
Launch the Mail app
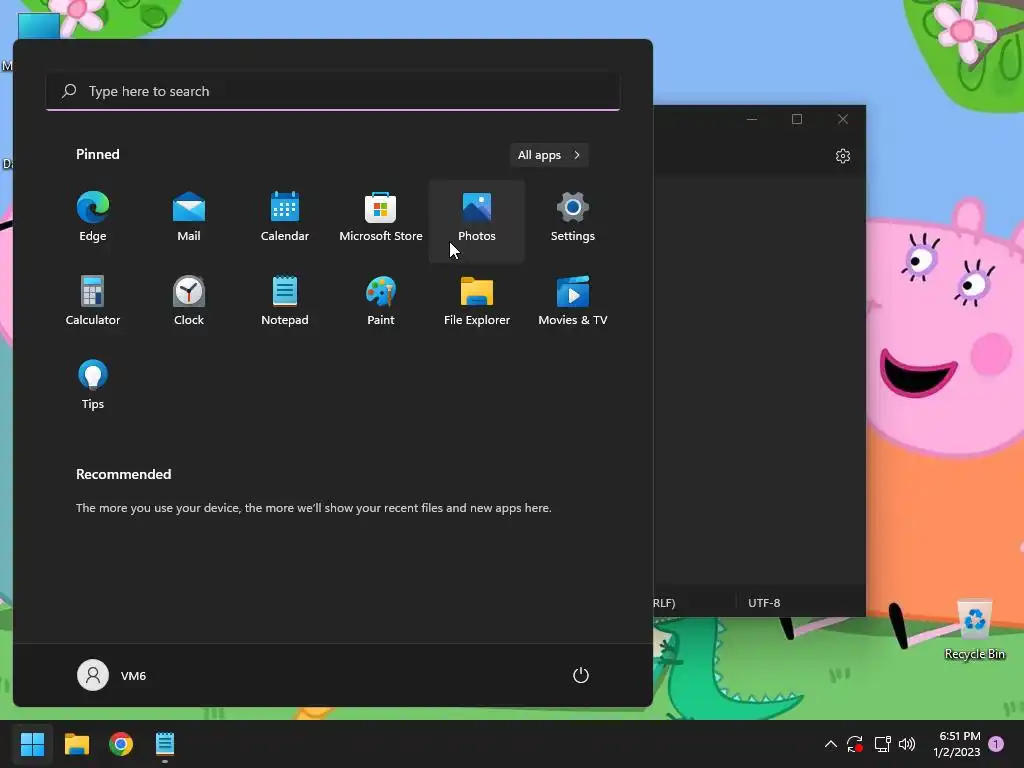point(189,217)
